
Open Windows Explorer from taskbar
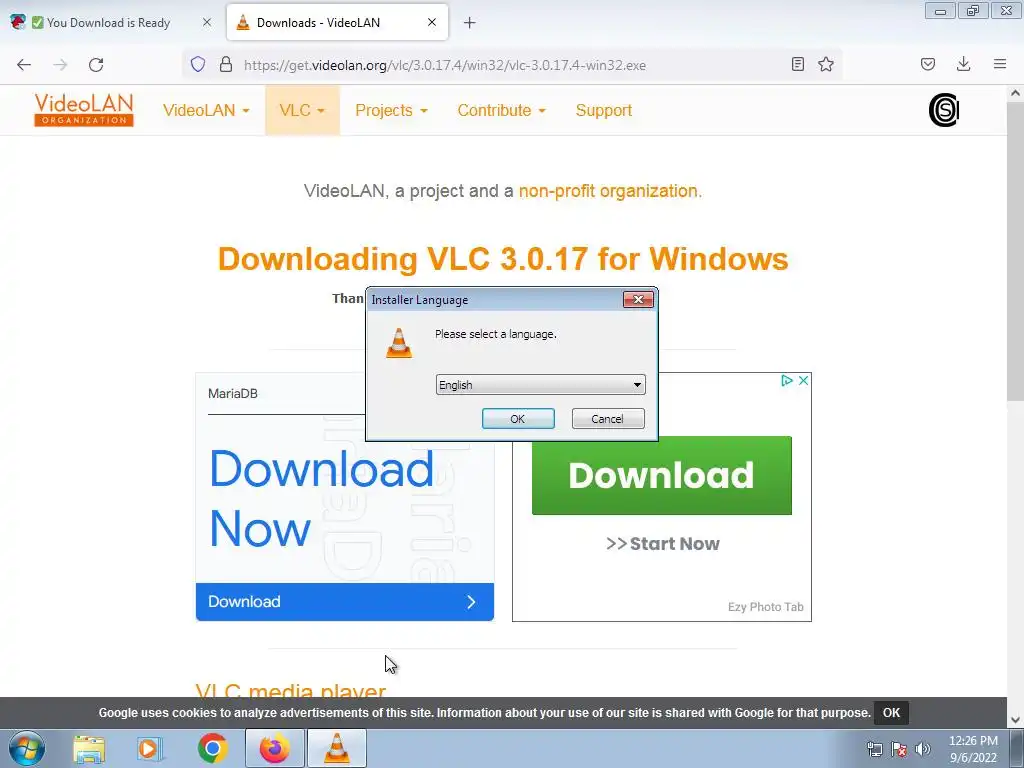pos(89,748)
